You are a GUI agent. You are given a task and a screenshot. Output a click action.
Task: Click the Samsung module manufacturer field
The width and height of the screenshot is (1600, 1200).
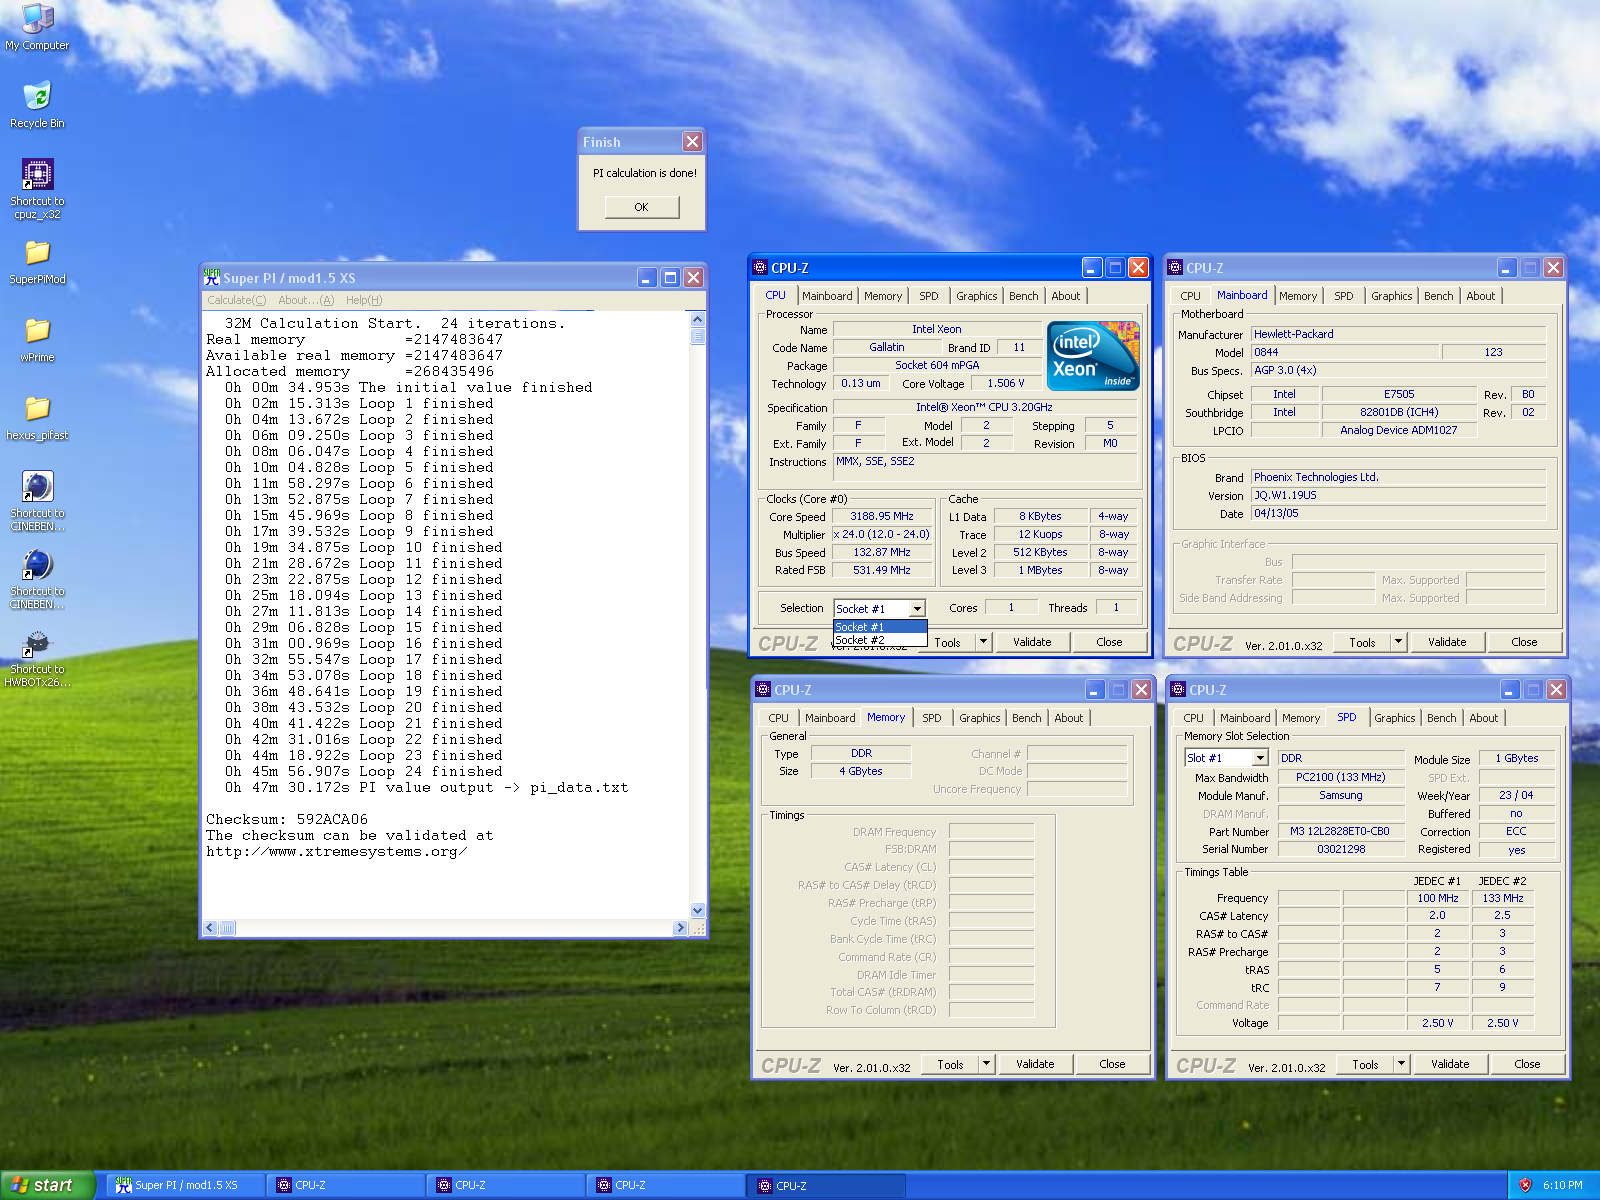click(1341, 796)
